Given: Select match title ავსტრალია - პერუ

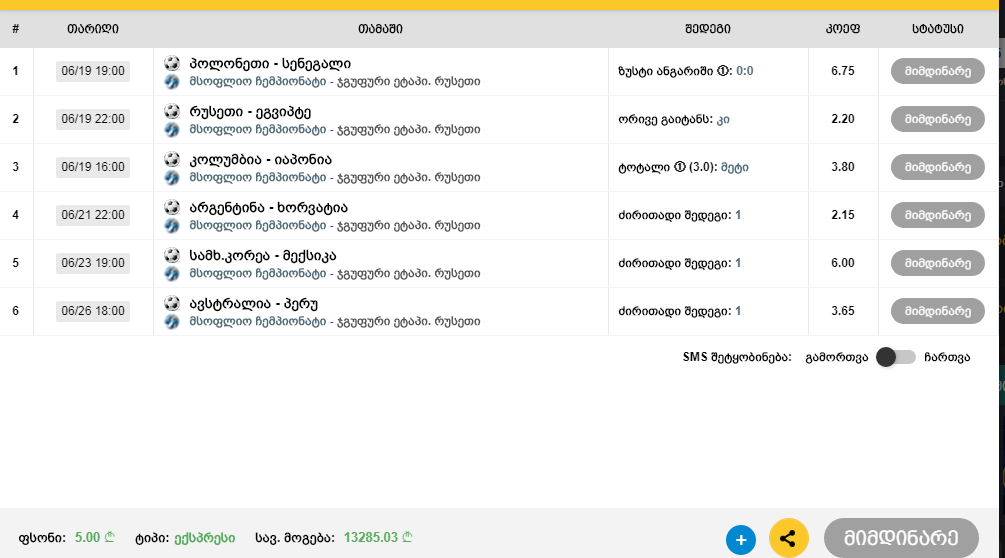Looking at the screenshot, I should pyautogui.click(x=254, y=304).
